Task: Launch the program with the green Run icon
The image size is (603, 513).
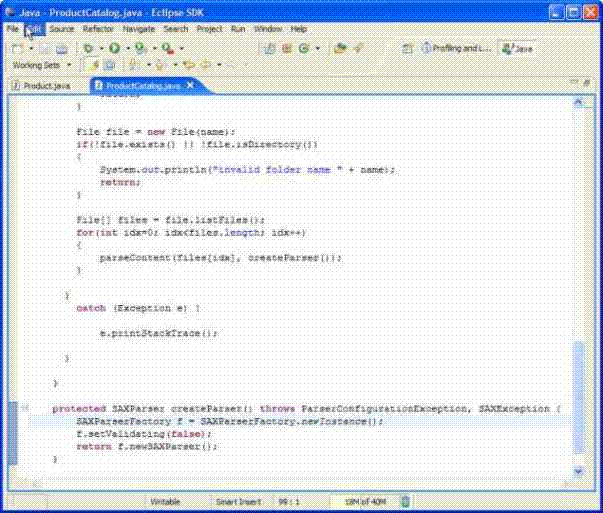Action: pos(114,48)
